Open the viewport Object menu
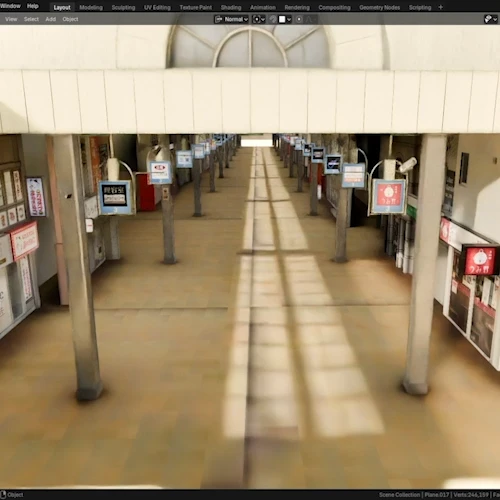 point(70,19)
